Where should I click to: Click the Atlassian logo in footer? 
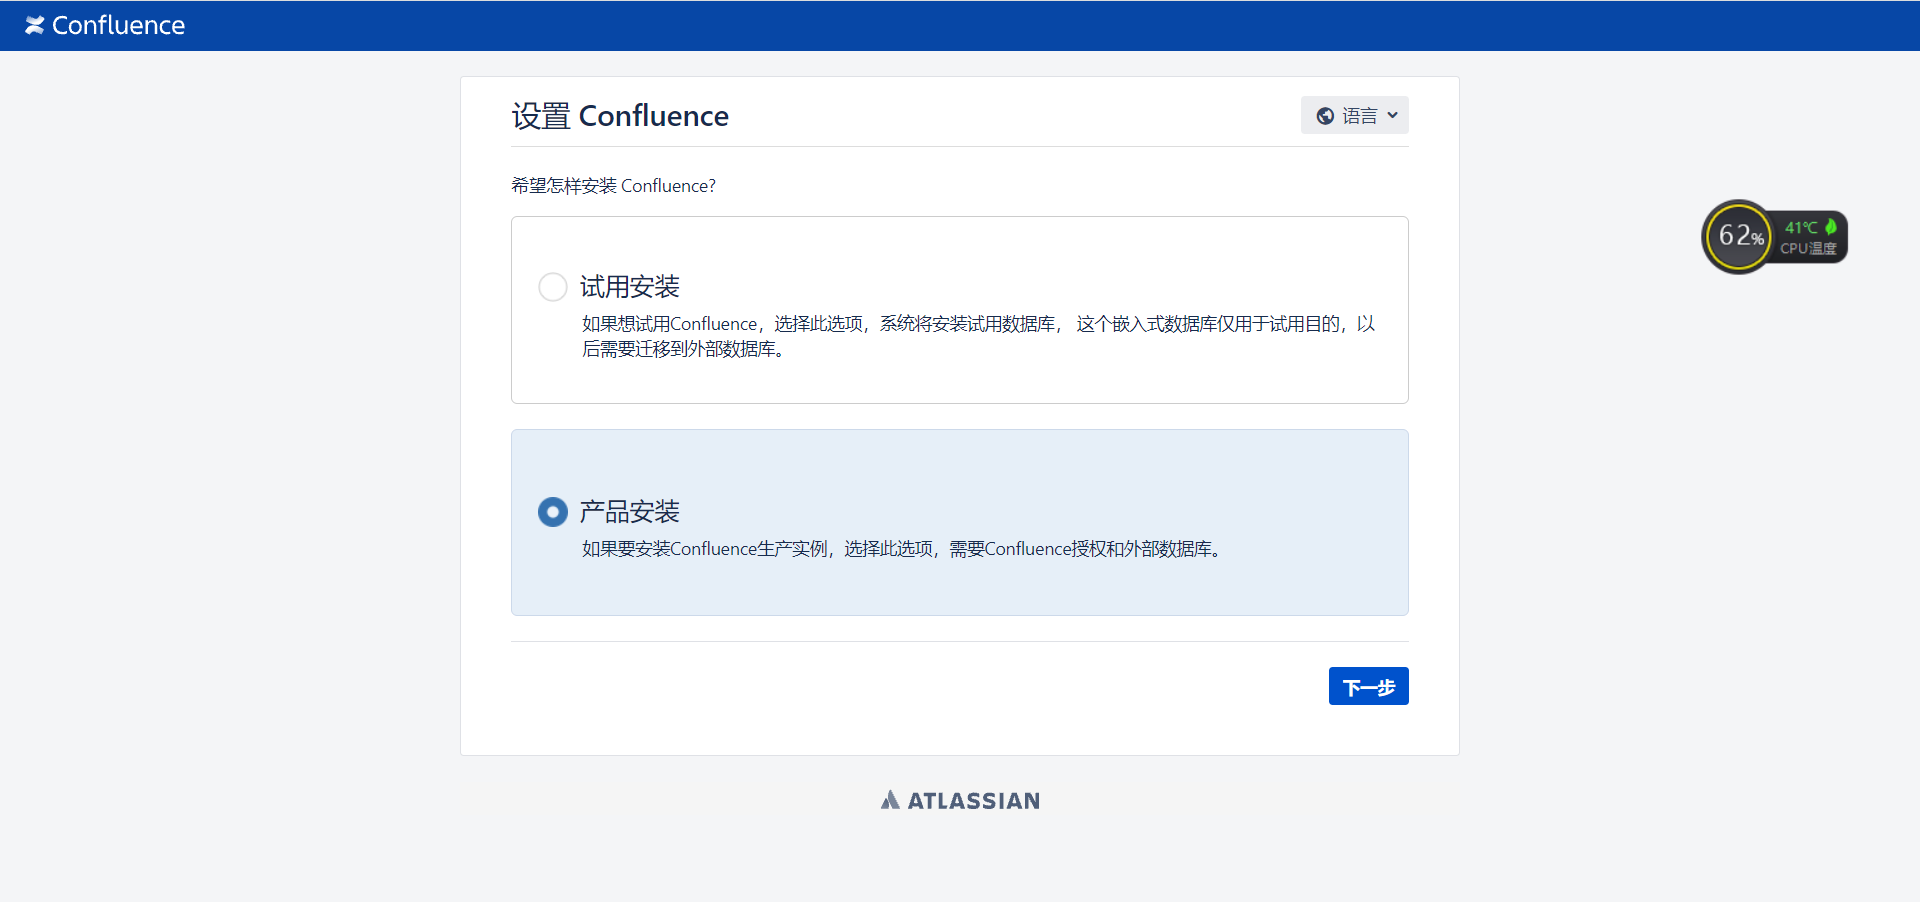960,800
